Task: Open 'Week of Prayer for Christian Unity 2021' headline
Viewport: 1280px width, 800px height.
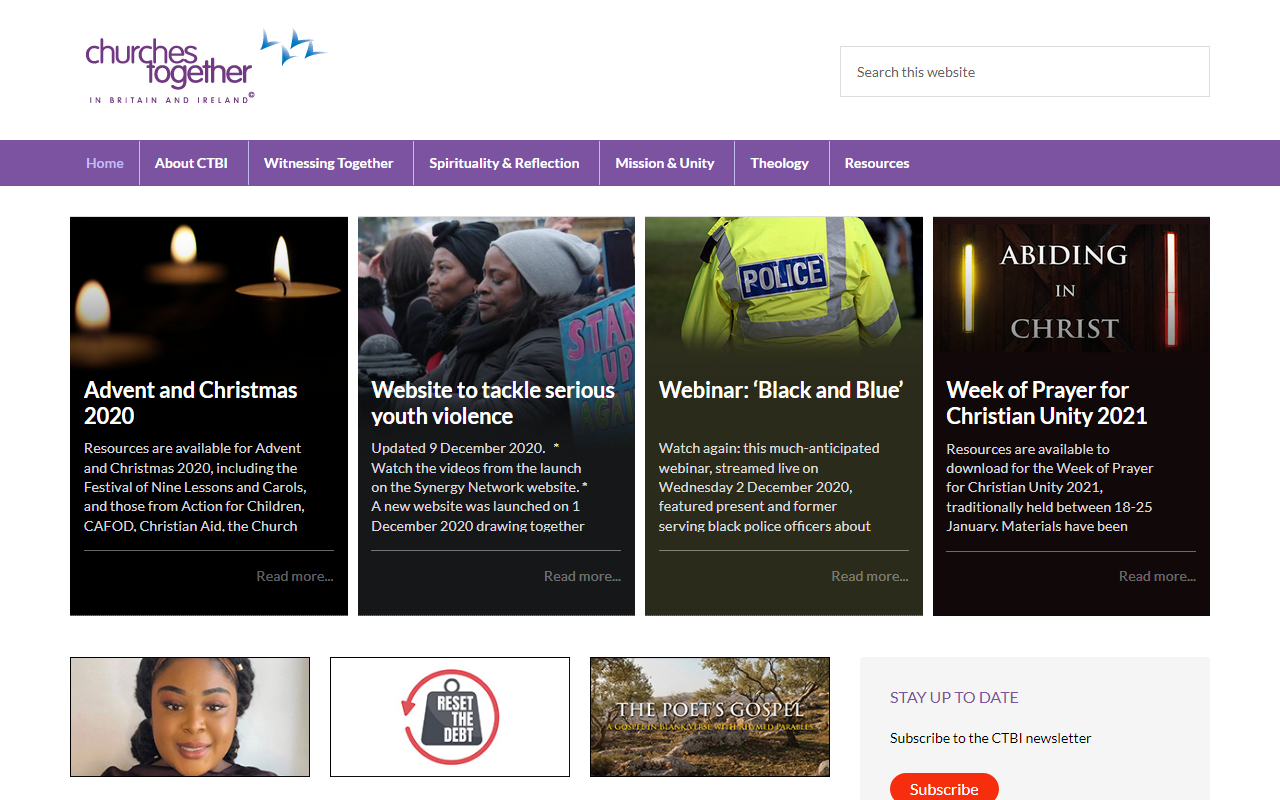Action: (1047, 403)
